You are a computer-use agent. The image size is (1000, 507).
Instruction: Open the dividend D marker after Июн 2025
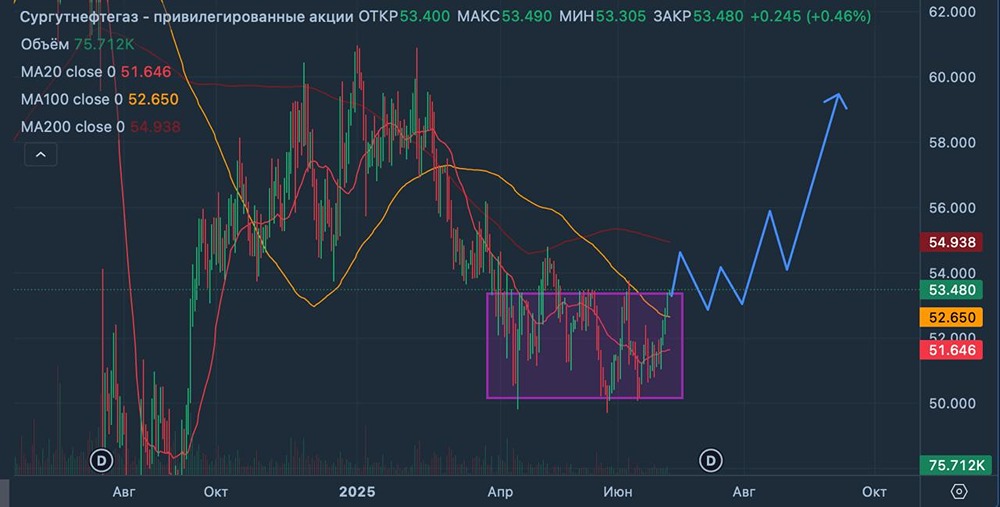click(x=711, y=460)
